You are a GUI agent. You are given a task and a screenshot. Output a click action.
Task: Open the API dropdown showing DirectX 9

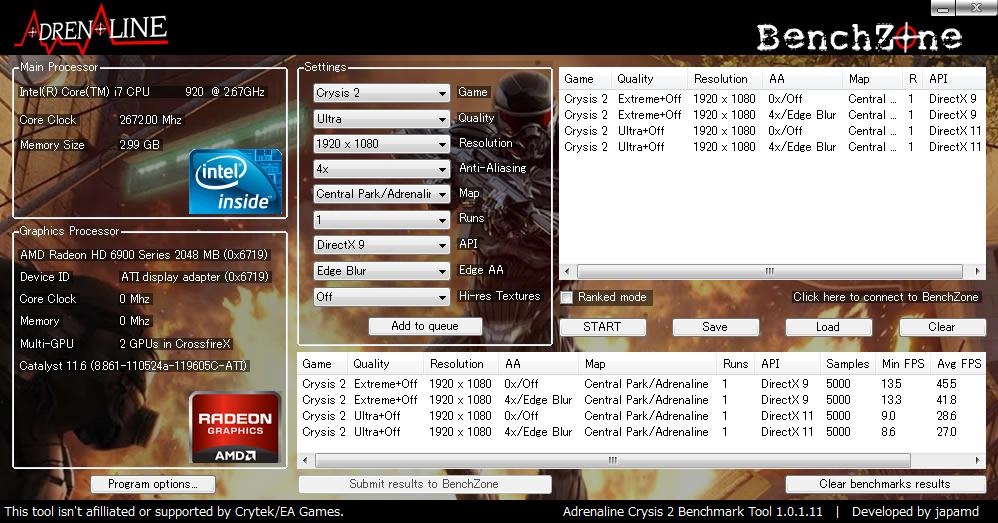tap(381, 245)
